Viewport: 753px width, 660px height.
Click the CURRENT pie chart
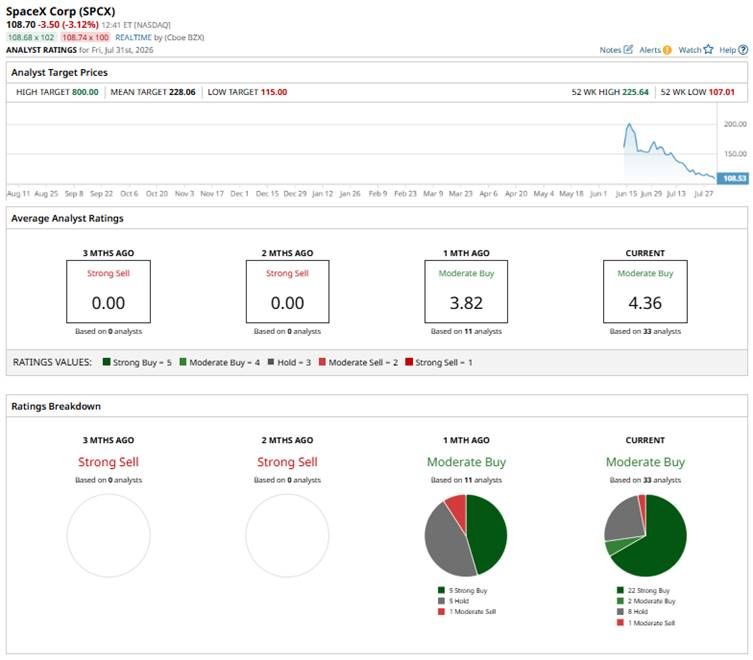(x=645, y=535)
